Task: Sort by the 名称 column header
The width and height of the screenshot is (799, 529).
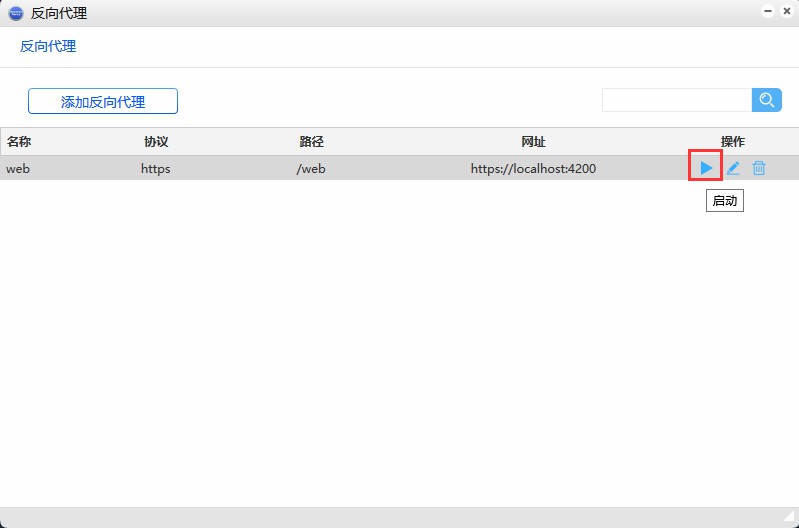Action: 19,142
